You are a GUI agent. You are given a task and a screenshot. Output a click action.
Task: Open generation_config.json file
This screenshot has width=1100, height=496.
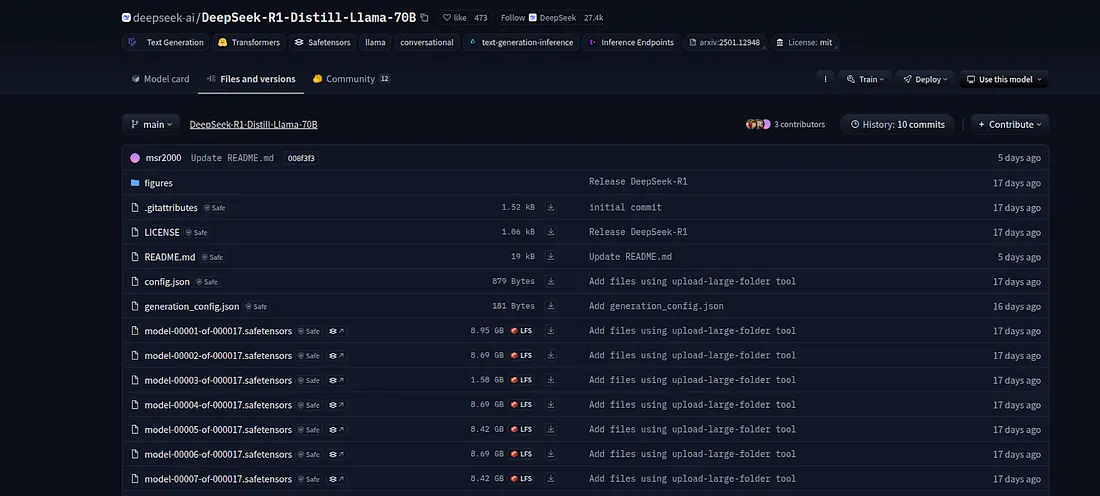click(x=192, y=306)
